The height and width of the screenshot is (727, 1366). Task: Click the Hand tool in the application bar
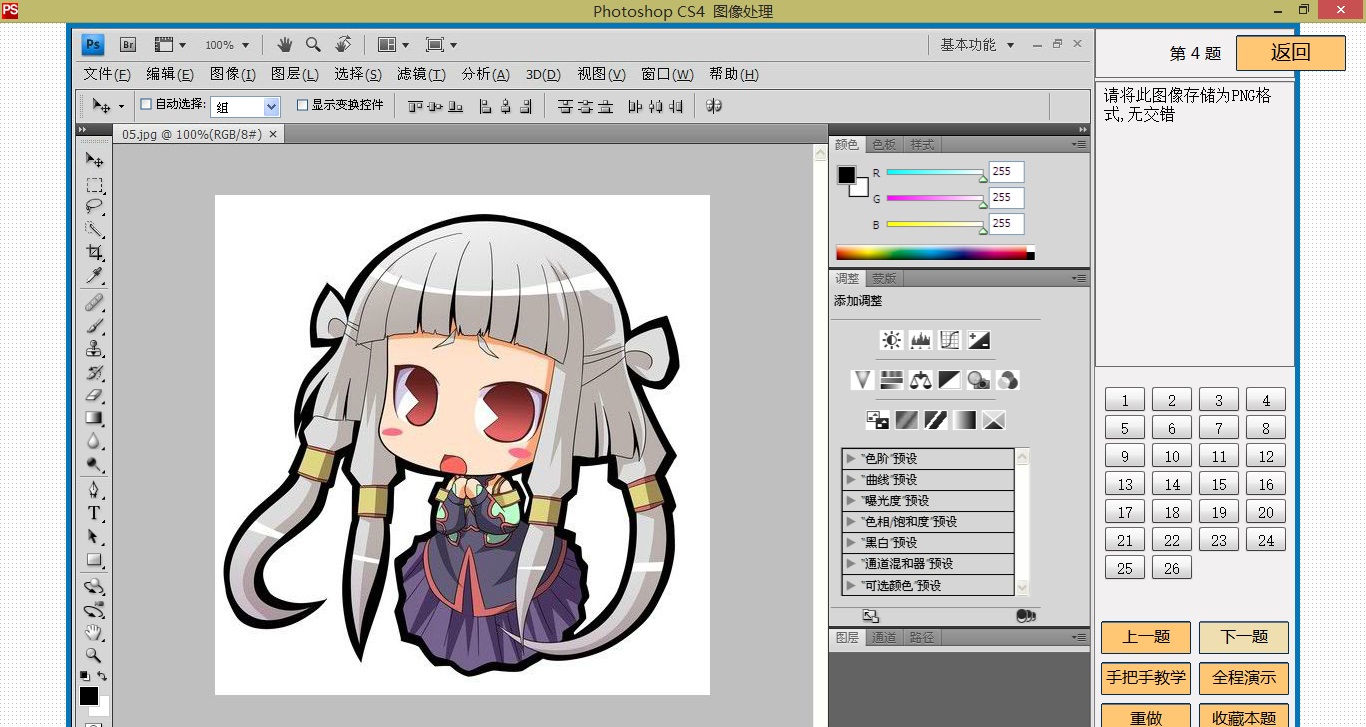(285, 45)
